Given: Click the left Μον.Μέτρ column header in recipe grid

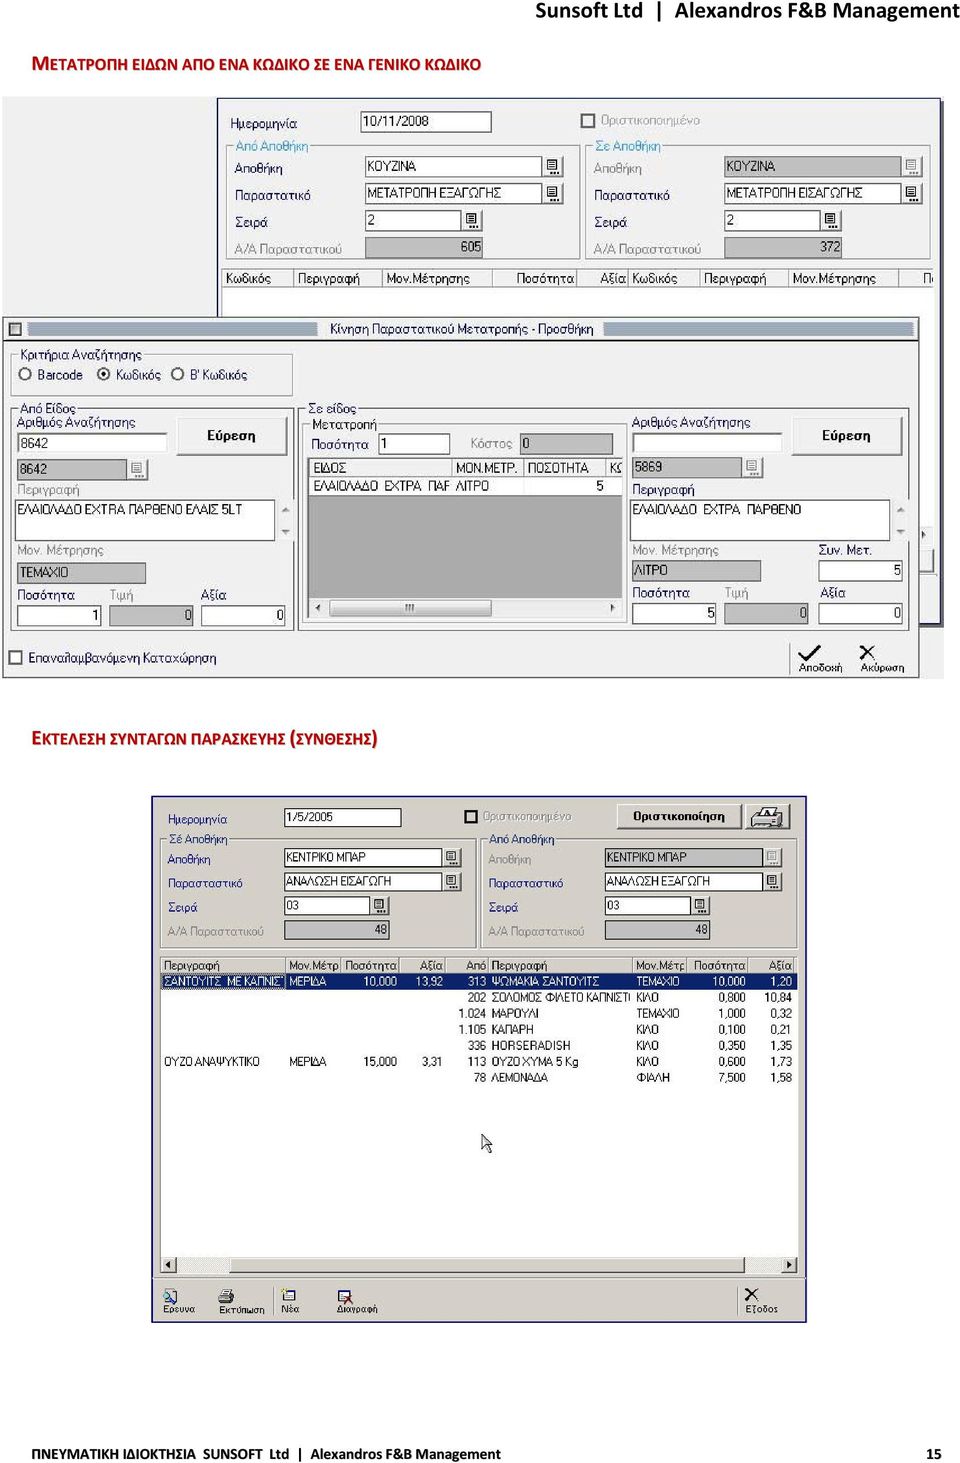Looking at the screenshot, I should click(x=313, y=966).
